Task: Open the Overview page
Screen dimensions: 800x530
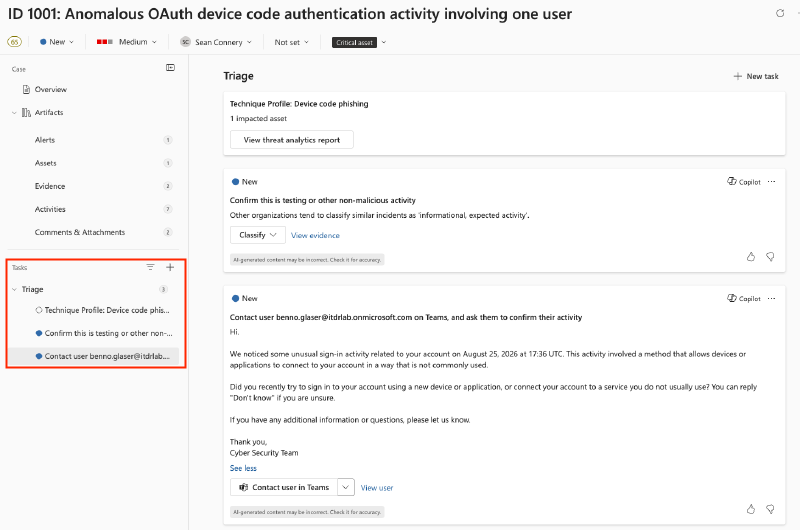Action: click(51, 89)
